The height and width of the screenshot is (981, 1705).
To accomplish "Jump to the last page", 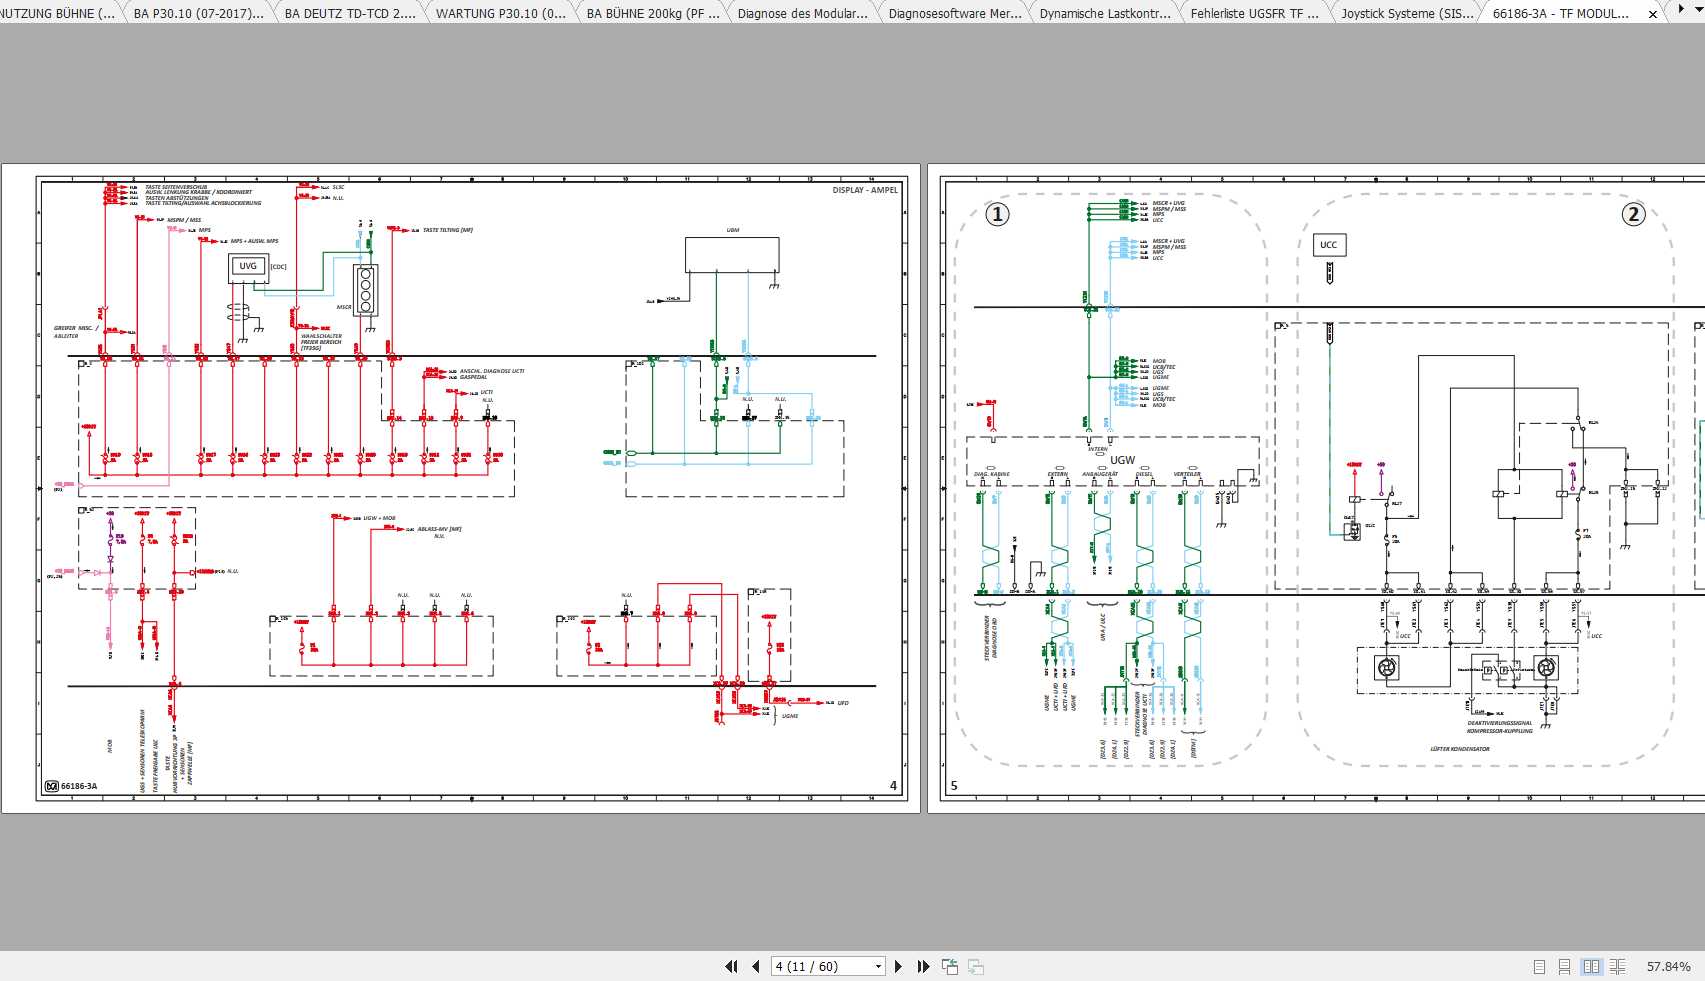I will tap(923, 966).
